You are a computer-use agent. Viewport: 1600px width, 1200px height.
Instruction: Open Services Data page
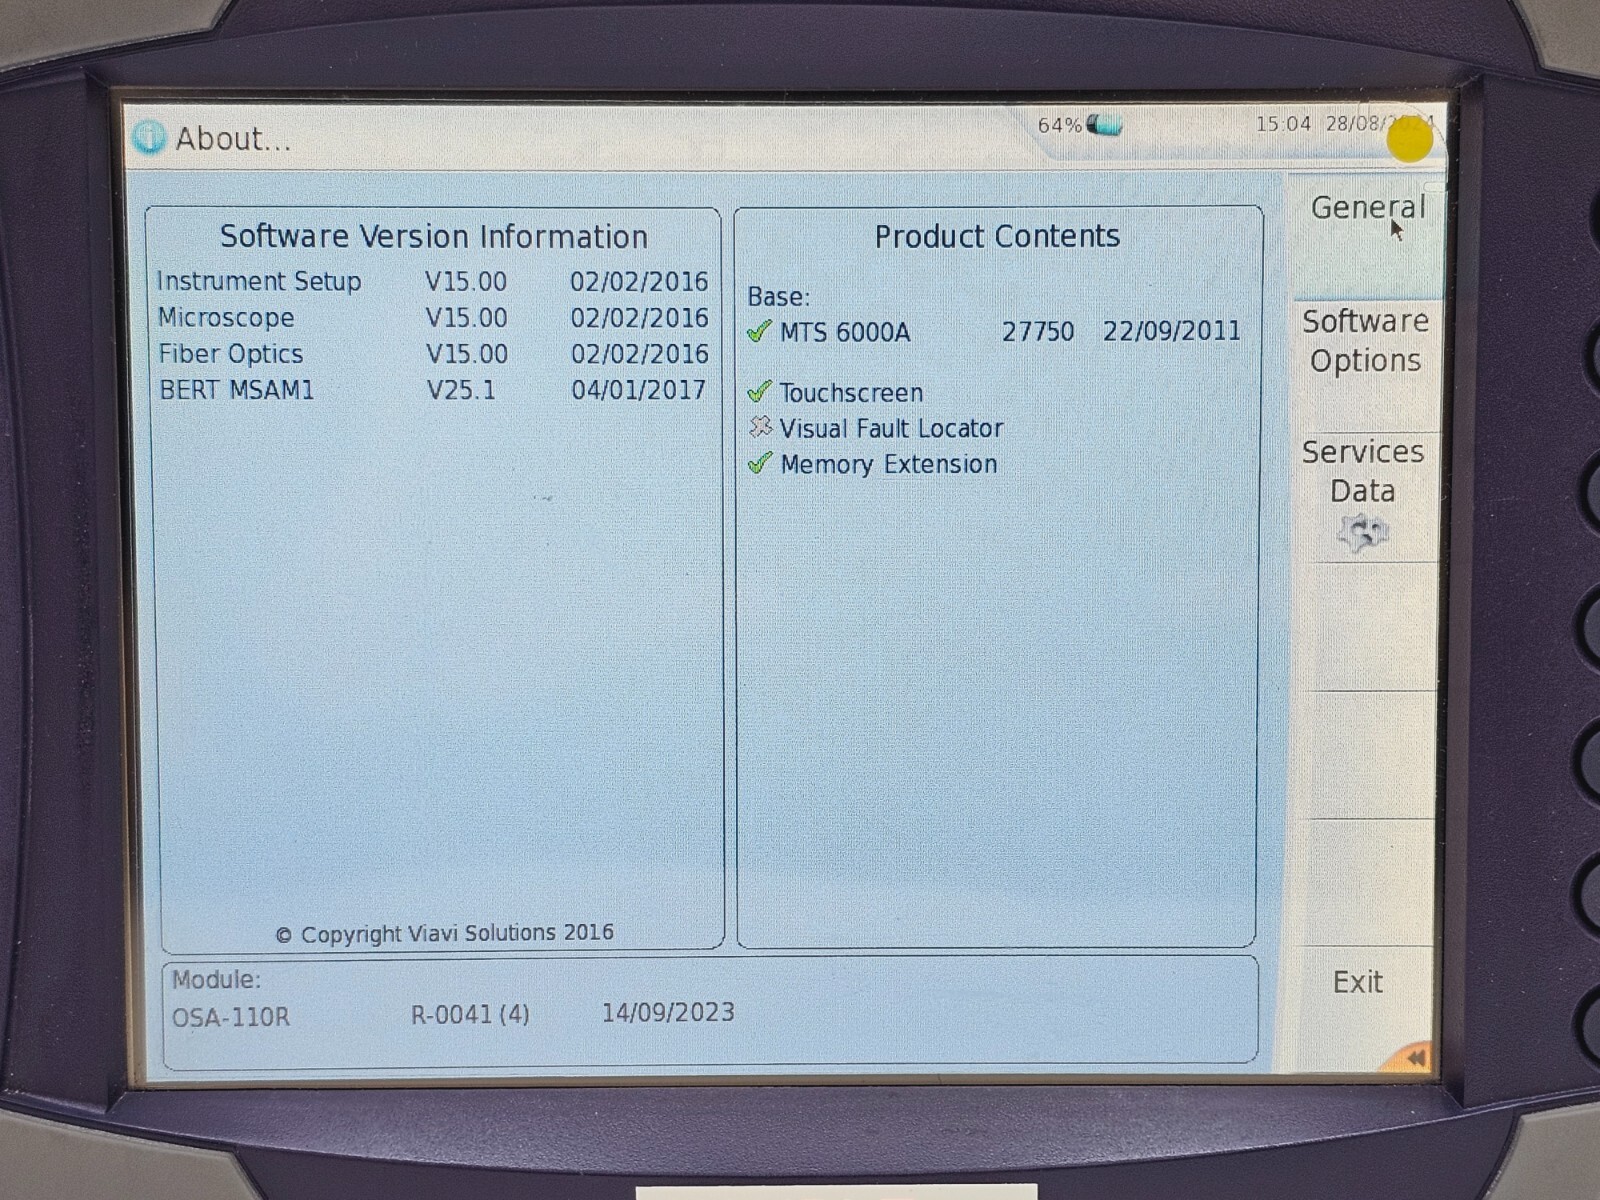pyautogui.click(x=1363, y=497)
